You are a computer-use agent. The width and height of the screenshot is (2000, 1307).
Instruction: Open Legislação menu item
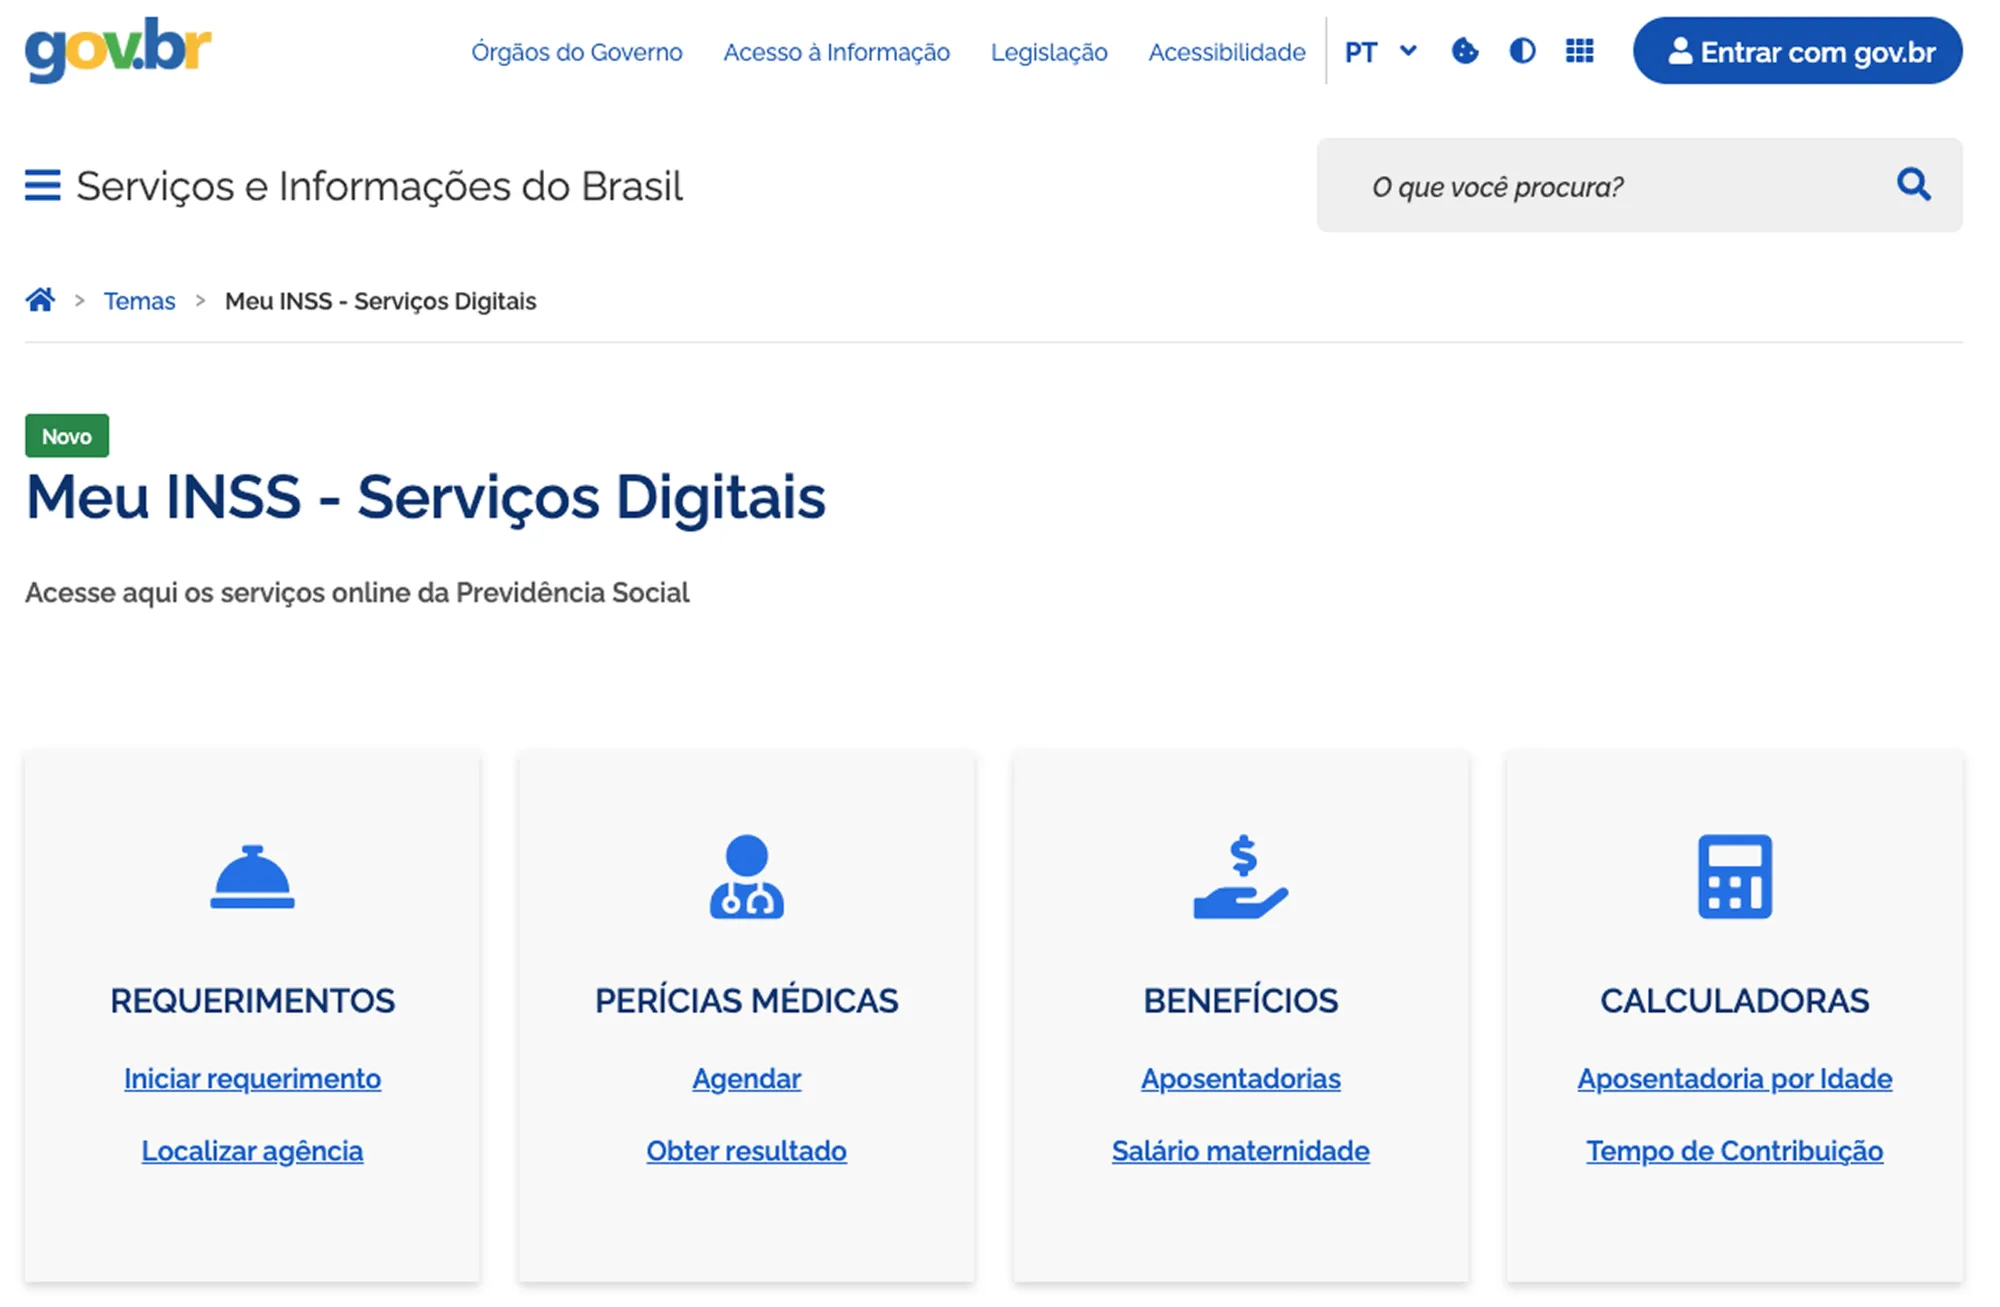pos(1049,52)
